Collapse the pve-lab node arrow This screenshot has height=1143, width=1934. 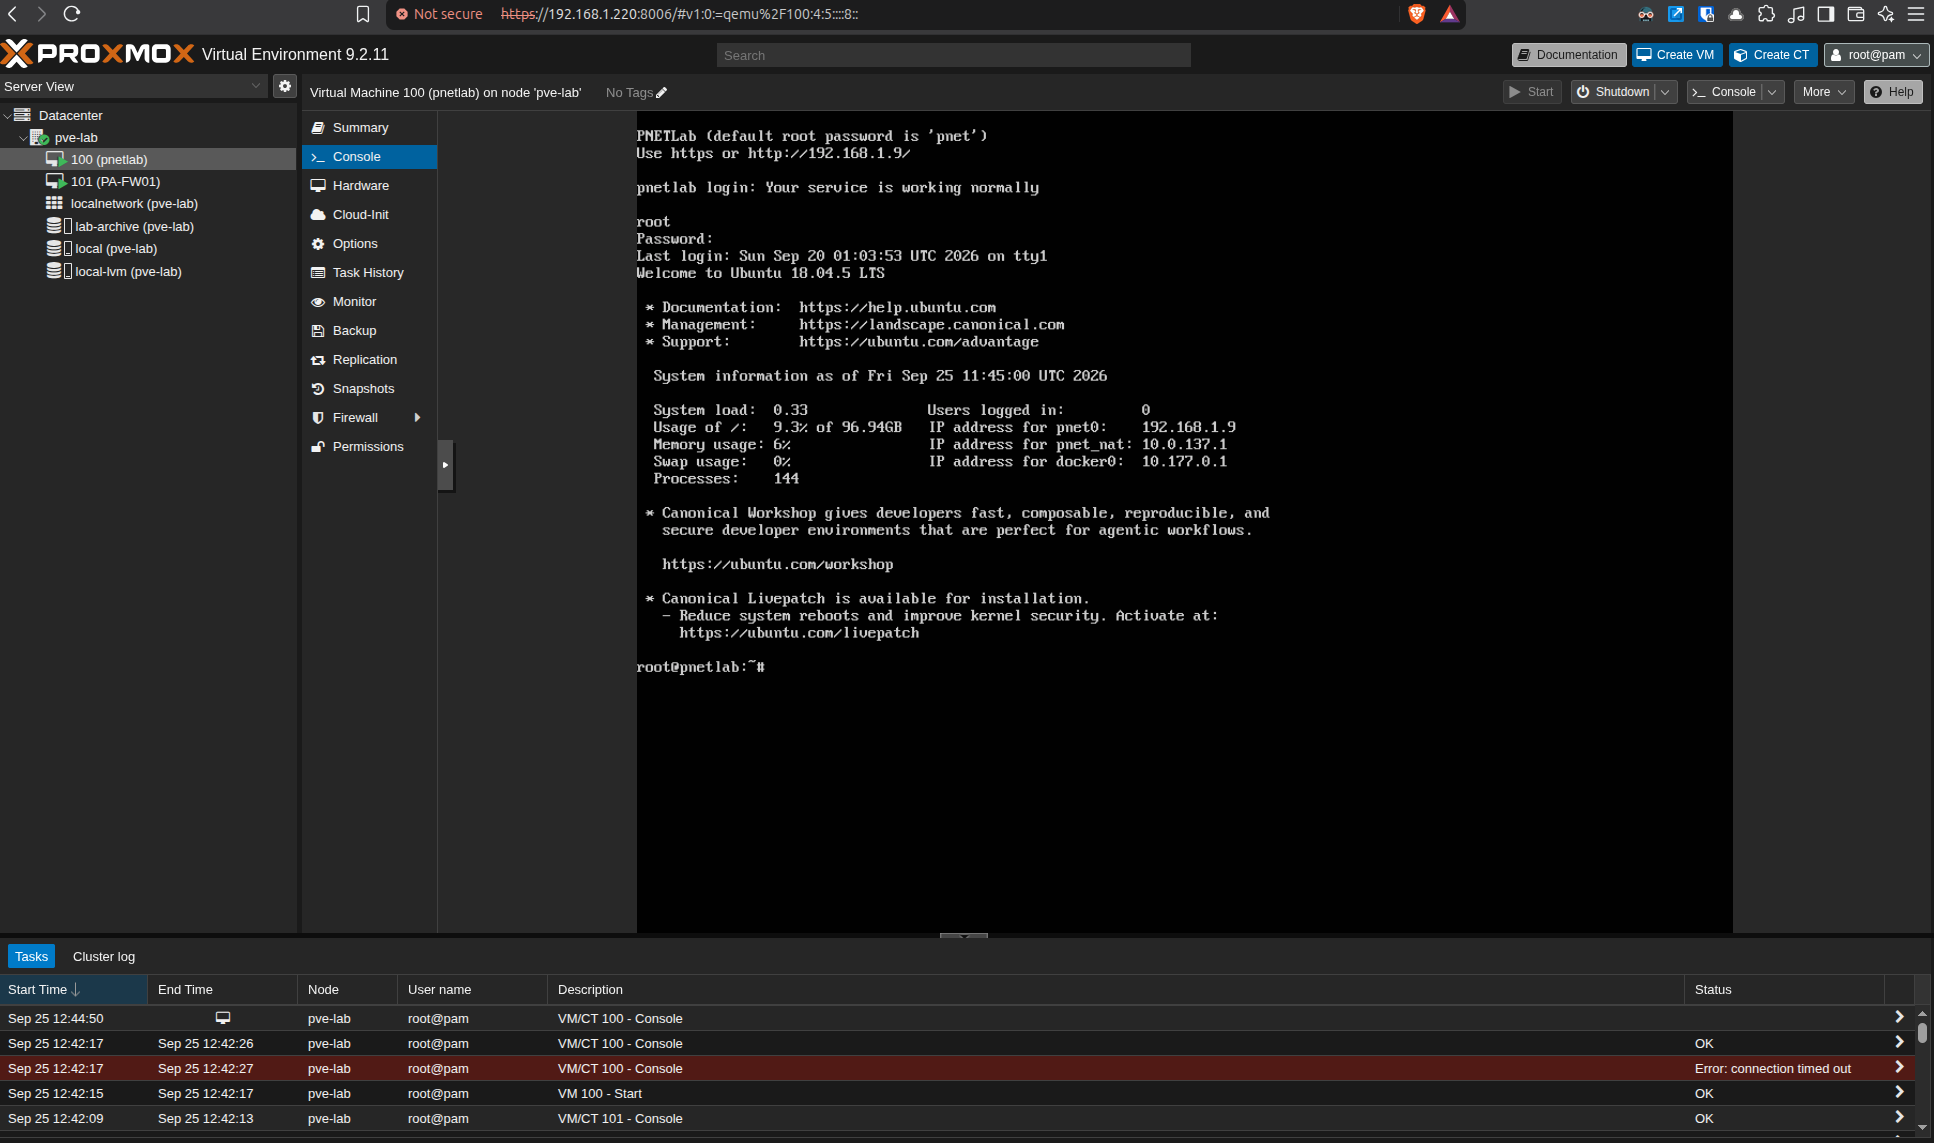pyautogui.click(x=23, y=138)
